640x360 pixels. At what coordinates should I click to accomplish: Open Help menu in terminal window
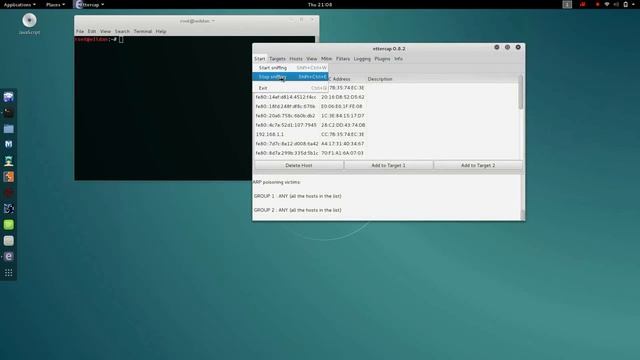point(161,31)
